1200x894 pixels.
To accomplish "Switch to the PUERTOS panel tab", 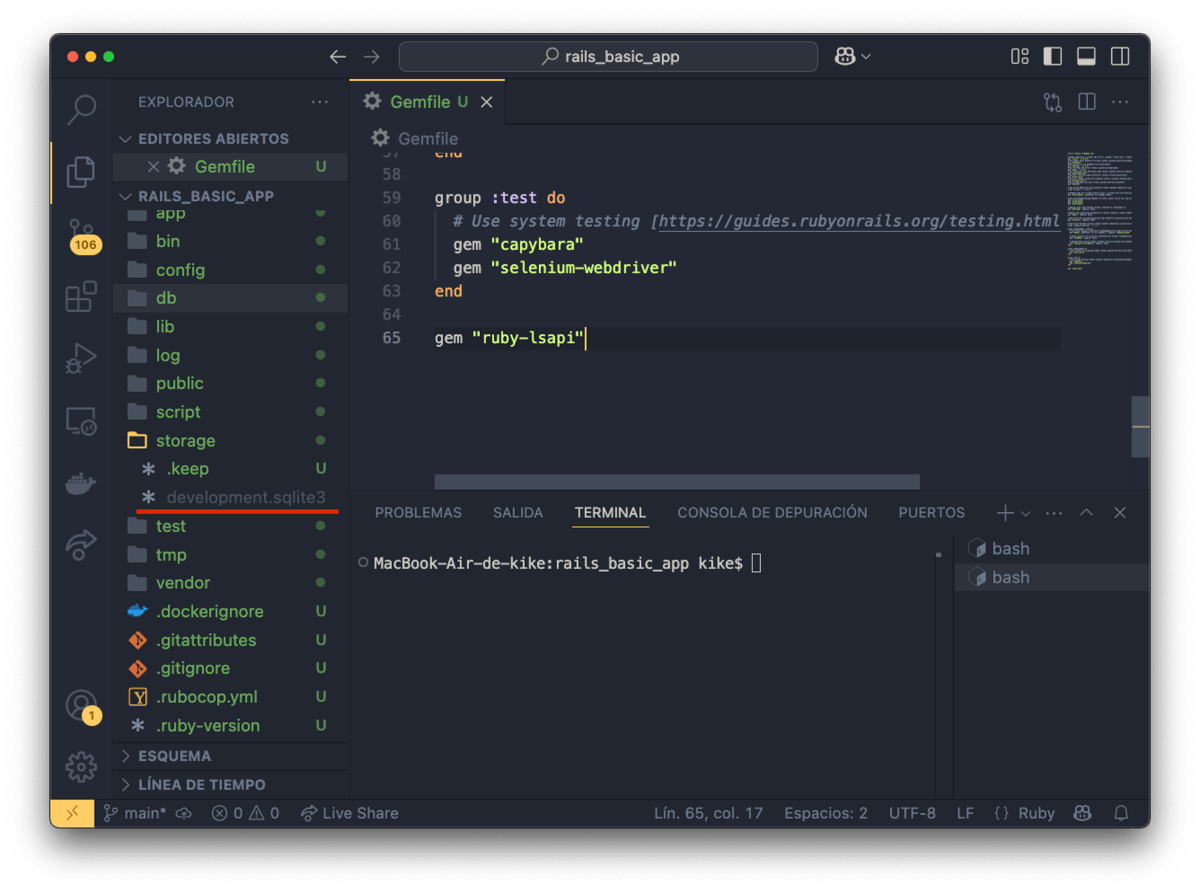I will (932, 513).
